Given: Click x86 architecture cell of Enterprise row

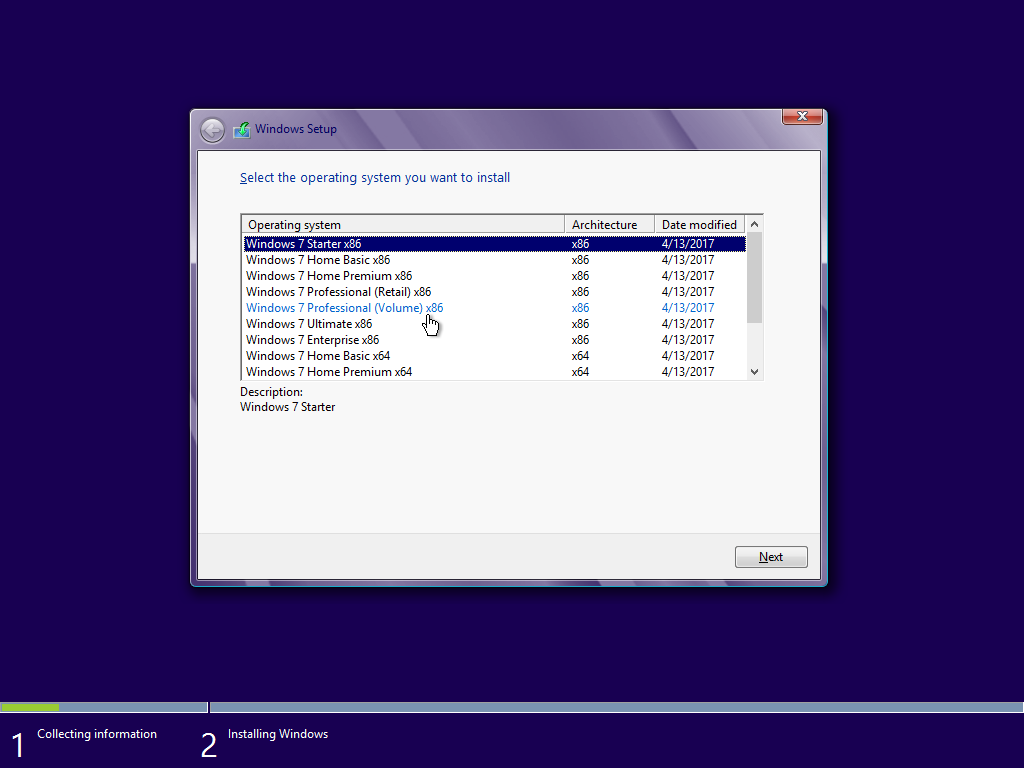Looking at the screenshot, I should [x=580, y=340].
